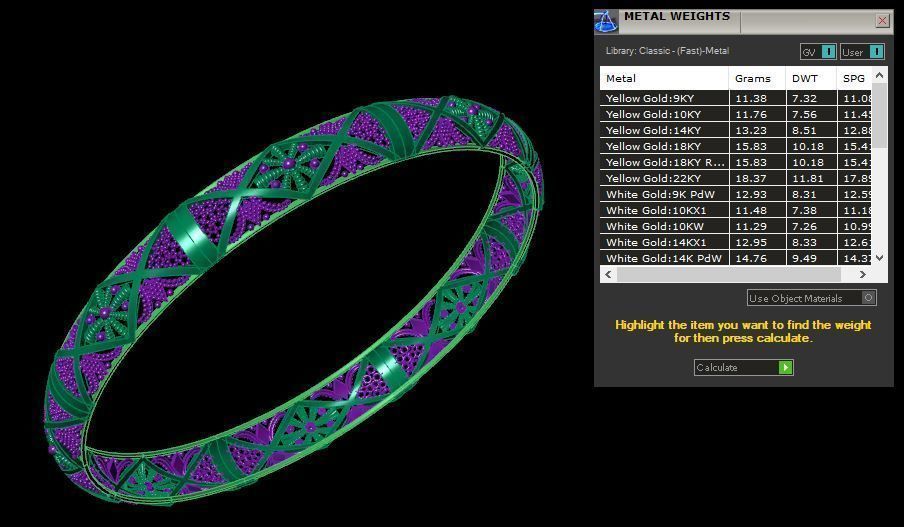The height and width of the screenshot is (527, 904).
Task: Select the Yellow Gold:18KY row
Action: [736, 146]
